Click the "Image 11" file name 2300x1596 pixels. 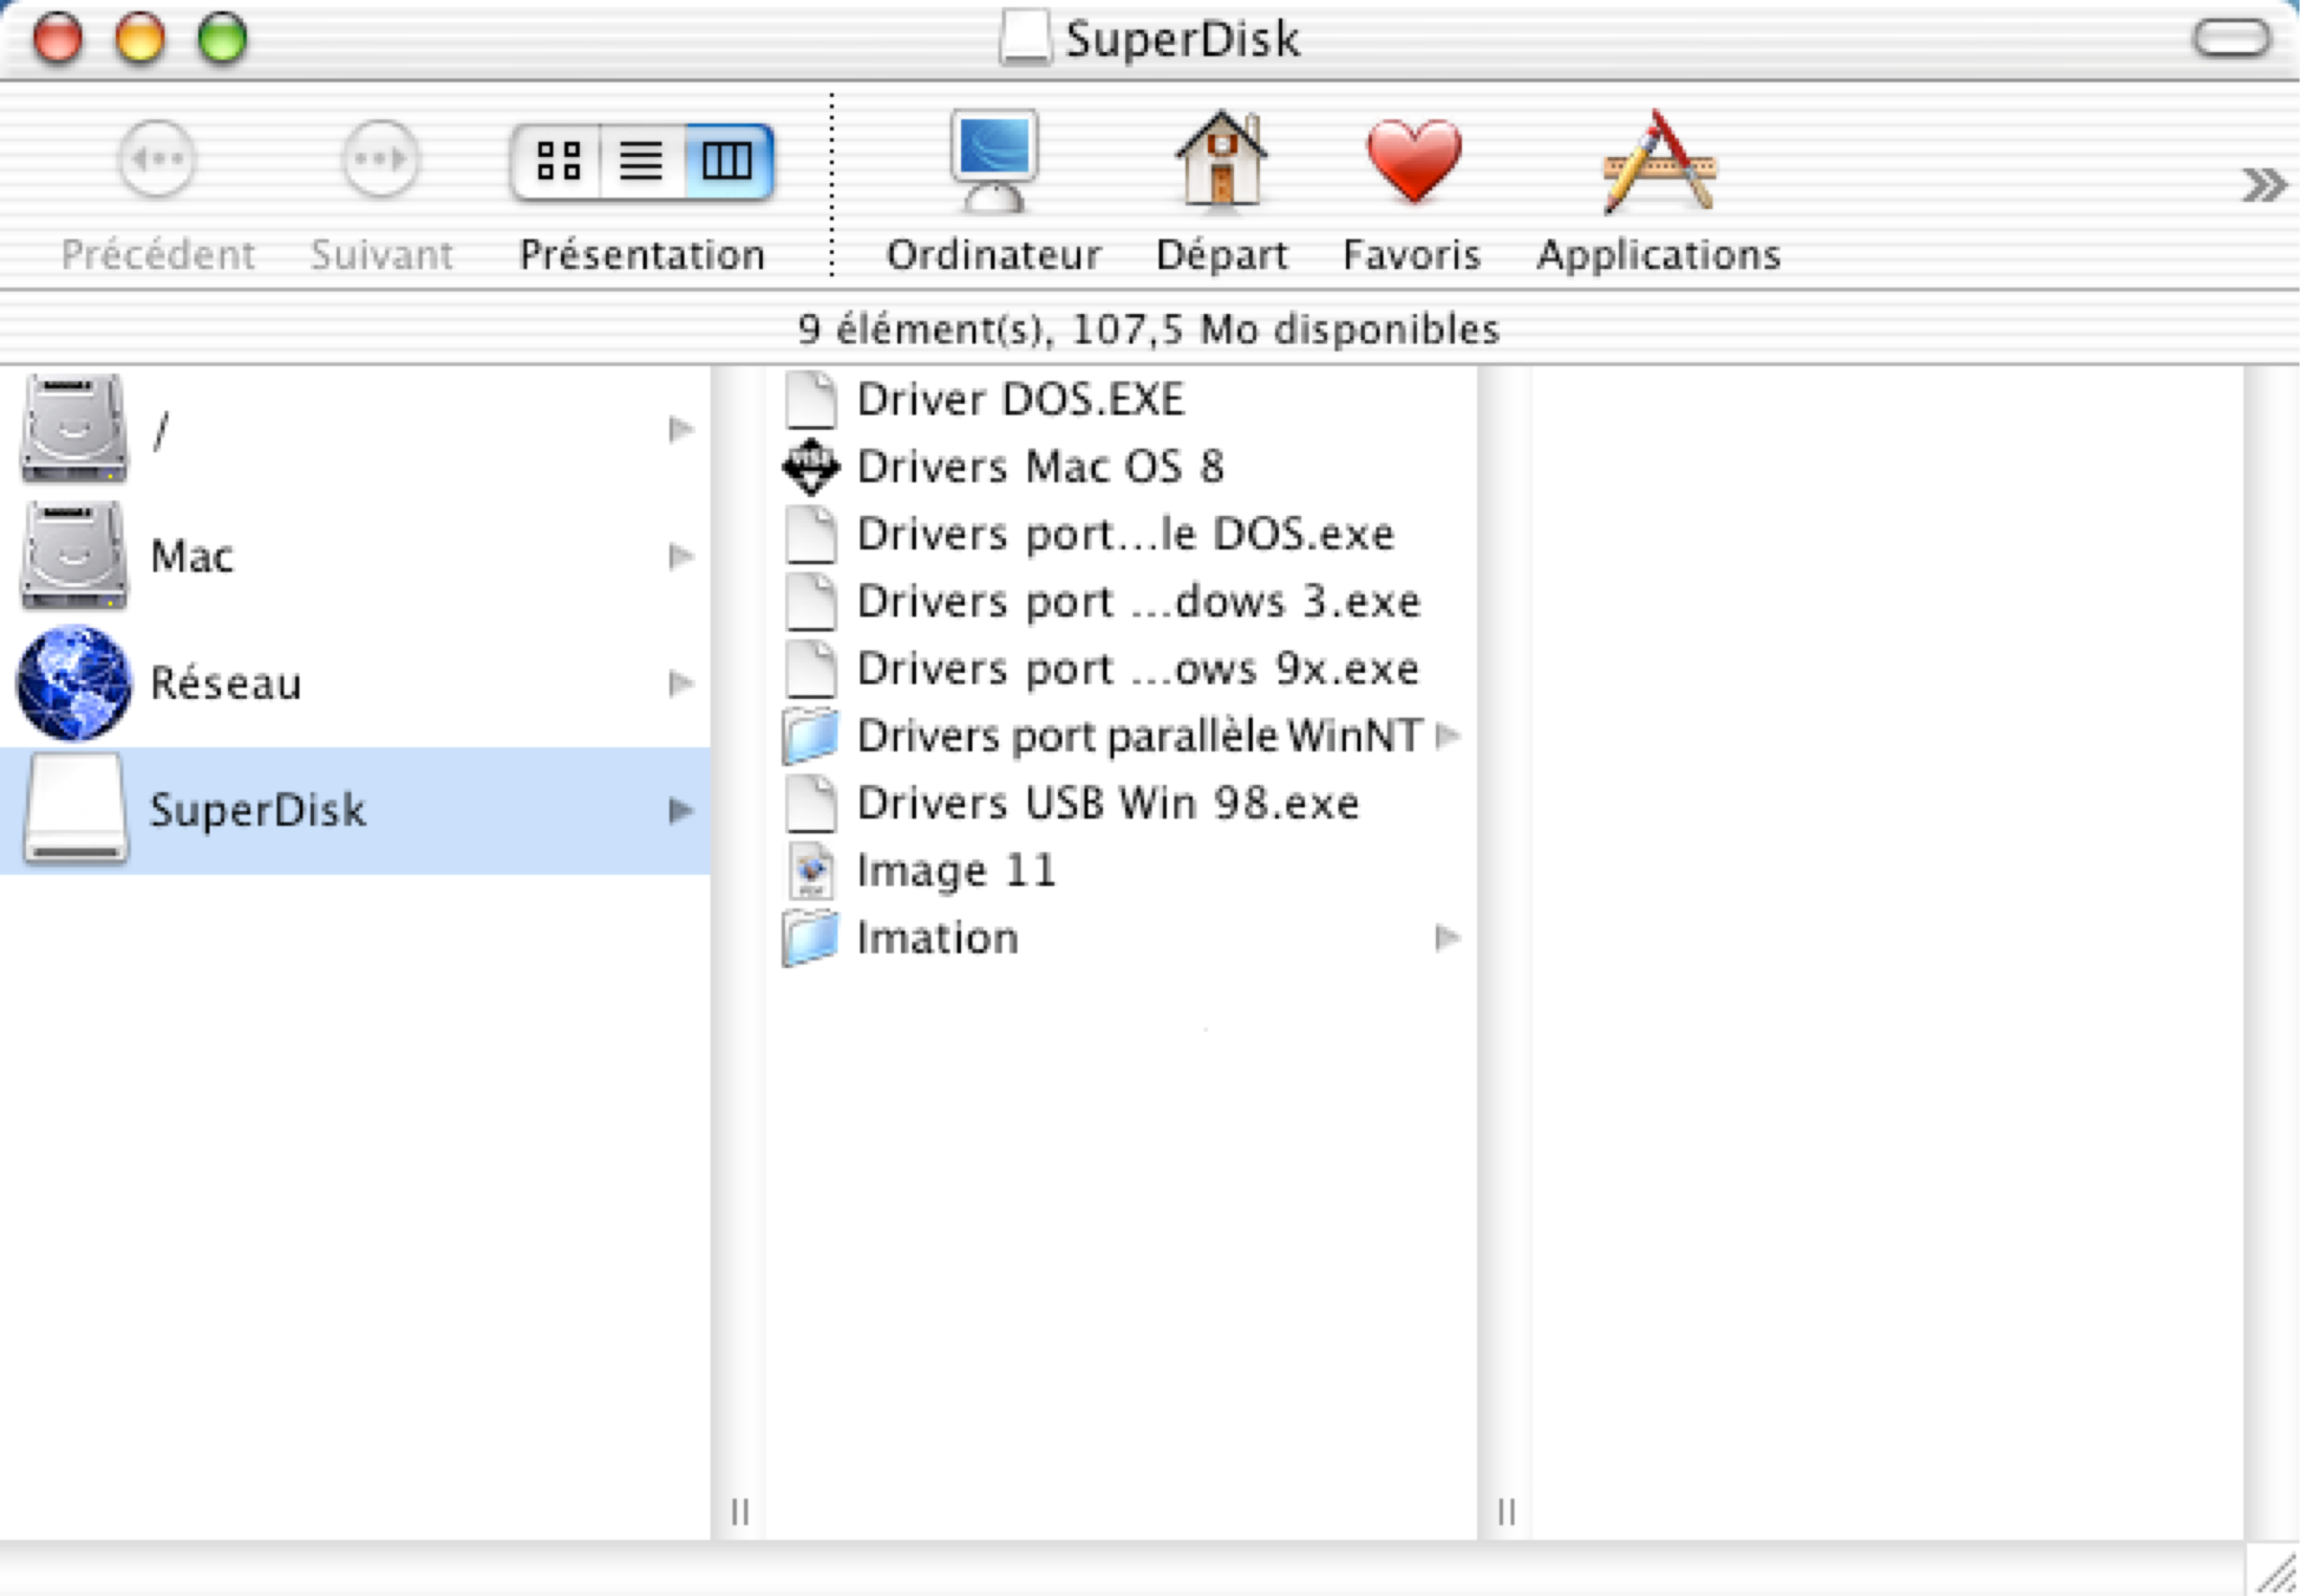pyautogui.click(x=957, y=871)
